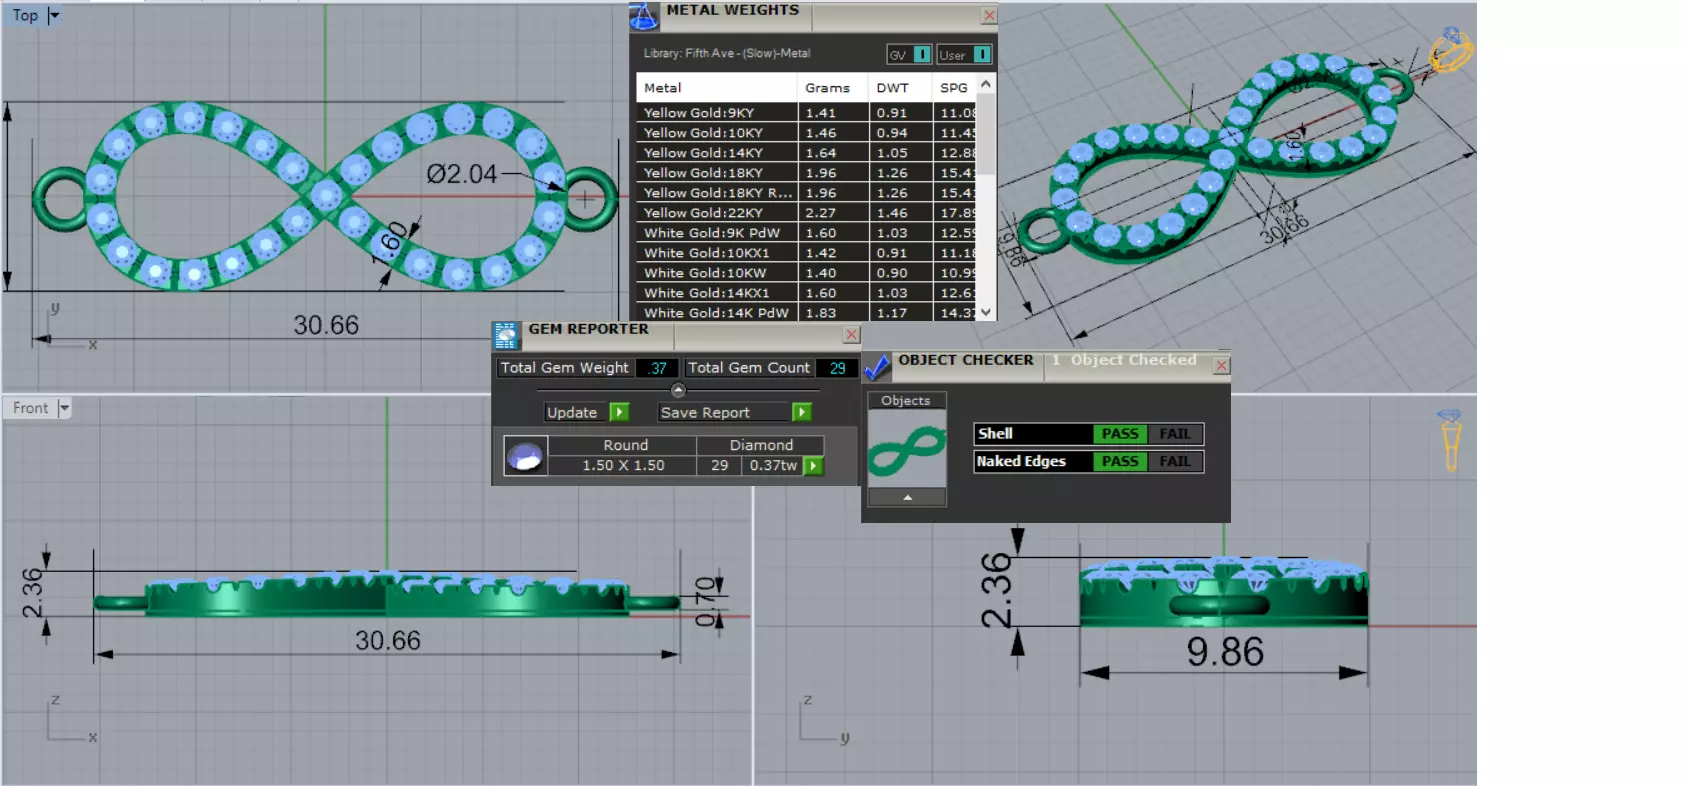Viewport: 1685px width, 786px height.
Task: Click the gold ring icon in perspective view
Action: [1450, 50]
